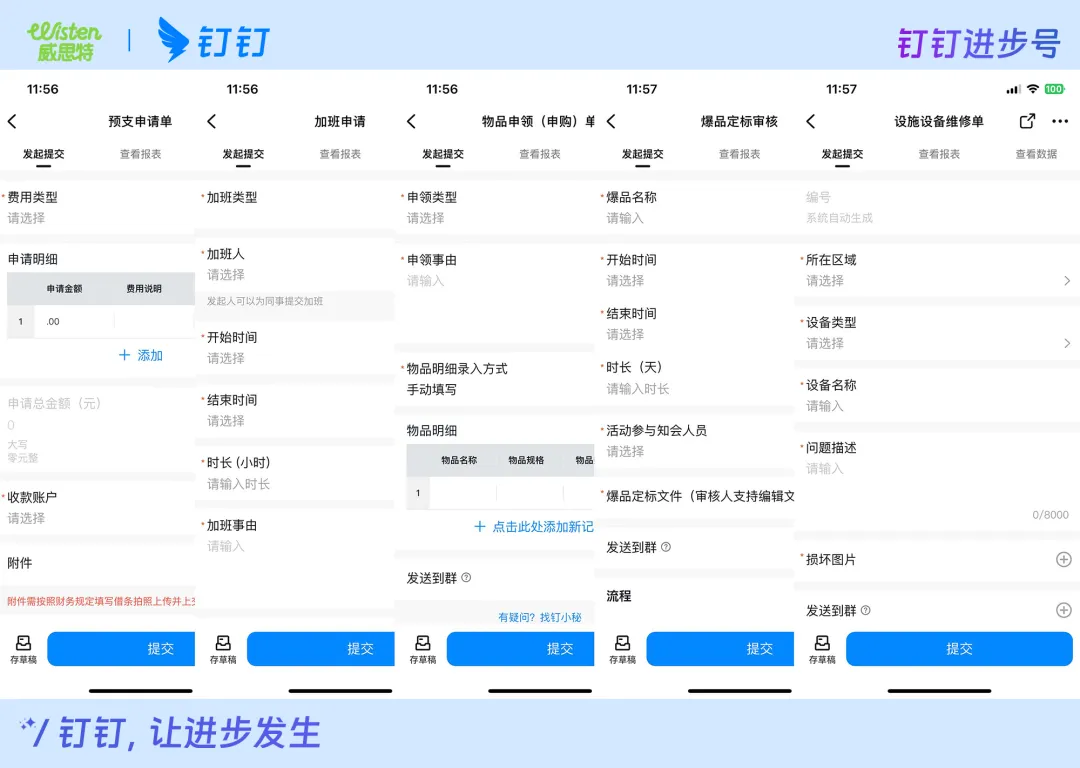Screen dimensions: 1080x768
Task: Click the 爆品定标文件 field
Action: pyautogui.click(x=694, y=496)
